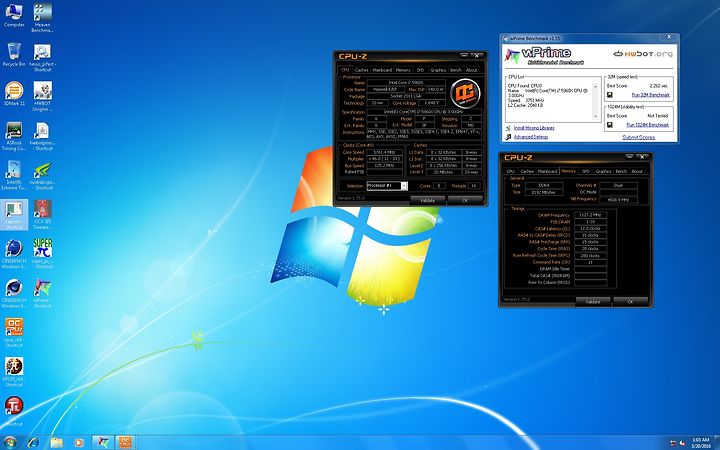The height and width of the screenshot is (450, 720).
Task: Open the hwbotprime shortcut icon
Action: tap(42, 136)
